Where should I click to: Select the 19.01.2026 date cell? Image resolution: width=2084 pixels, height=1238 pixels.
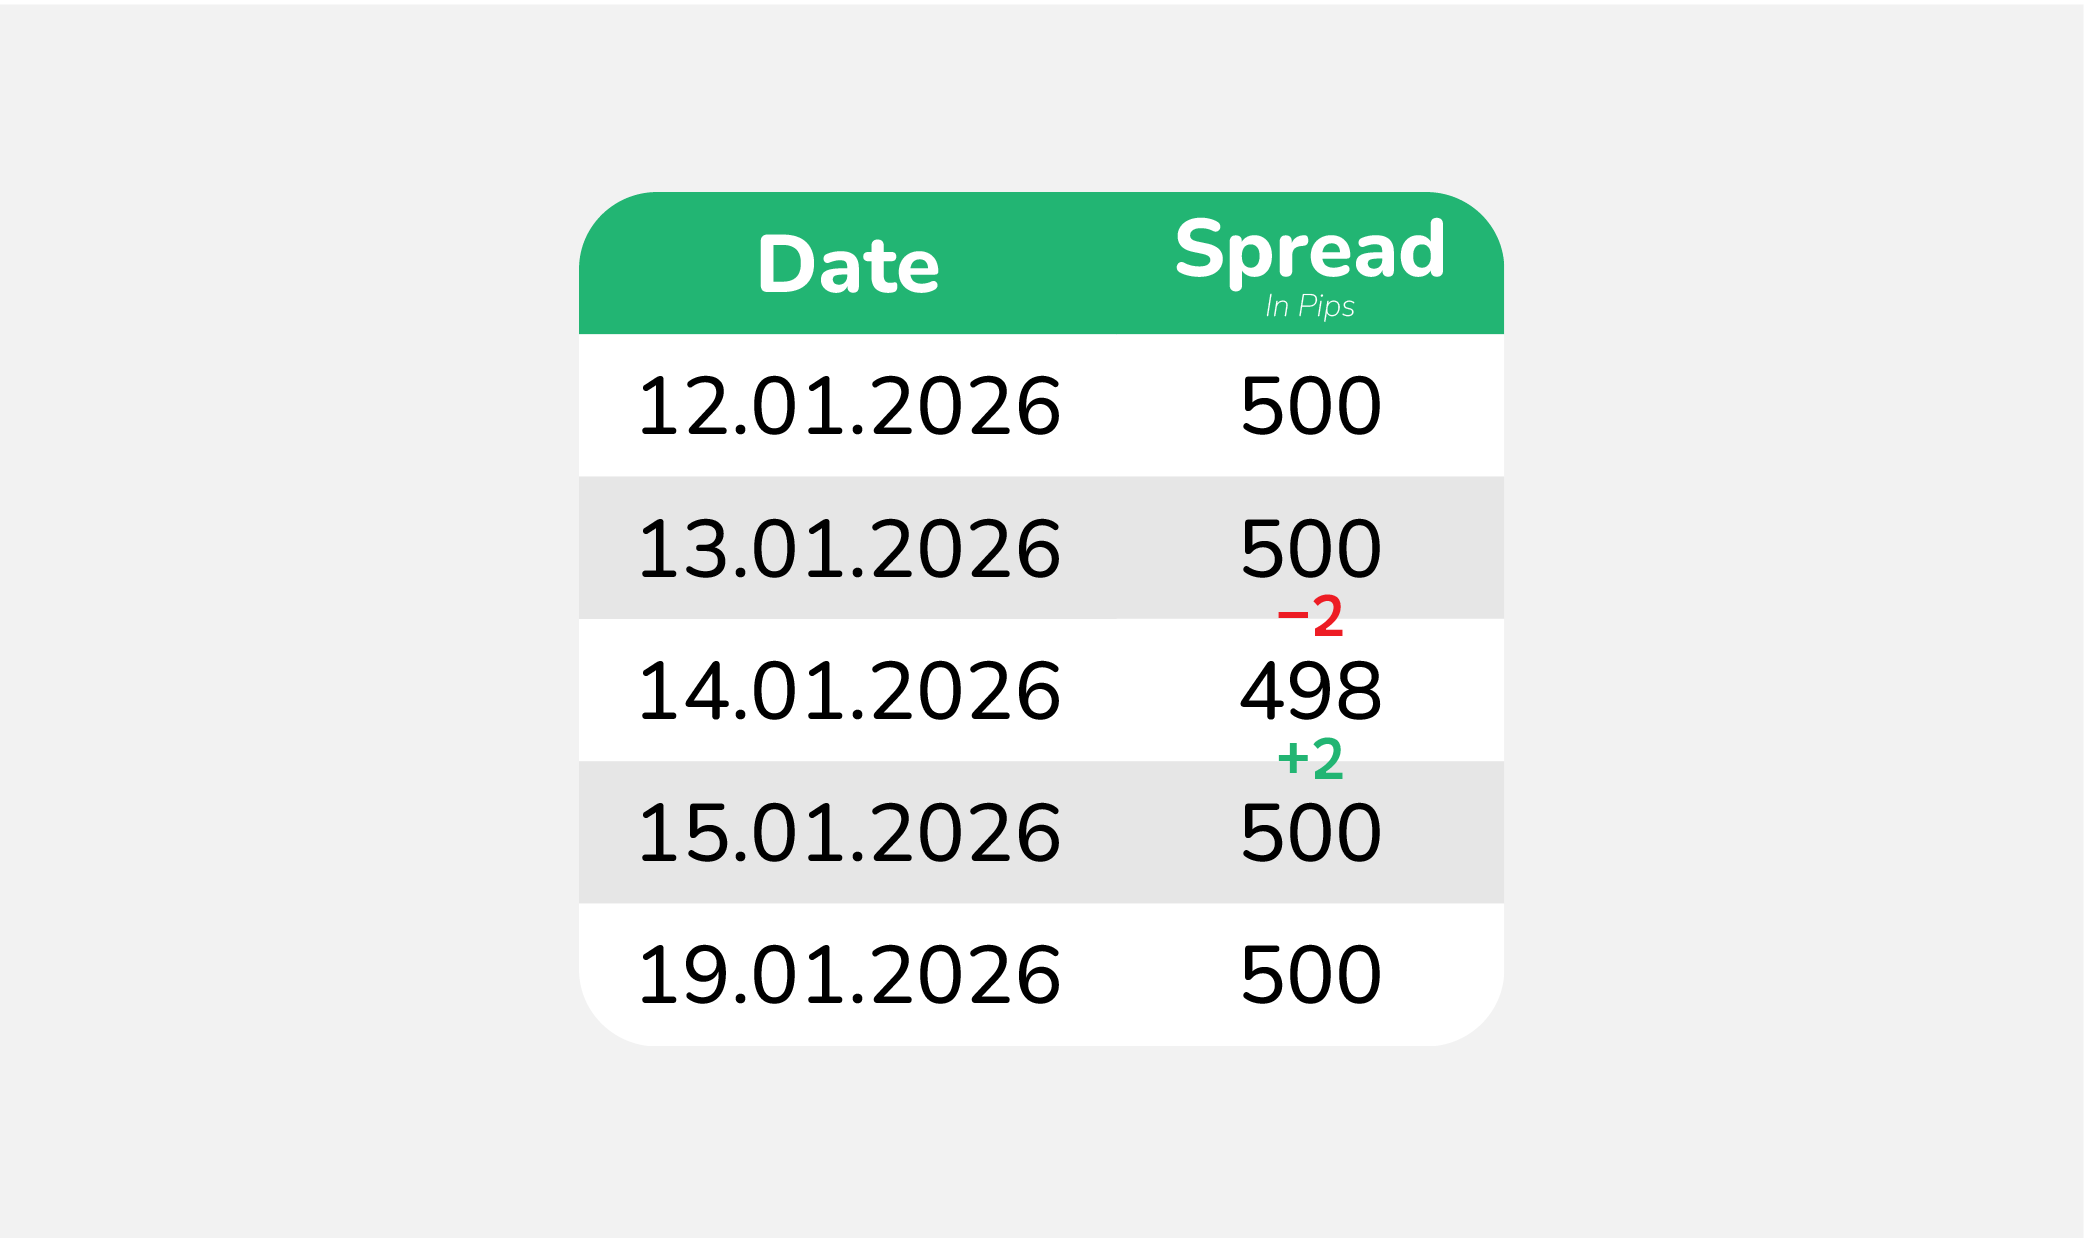(x=849, y=975)
